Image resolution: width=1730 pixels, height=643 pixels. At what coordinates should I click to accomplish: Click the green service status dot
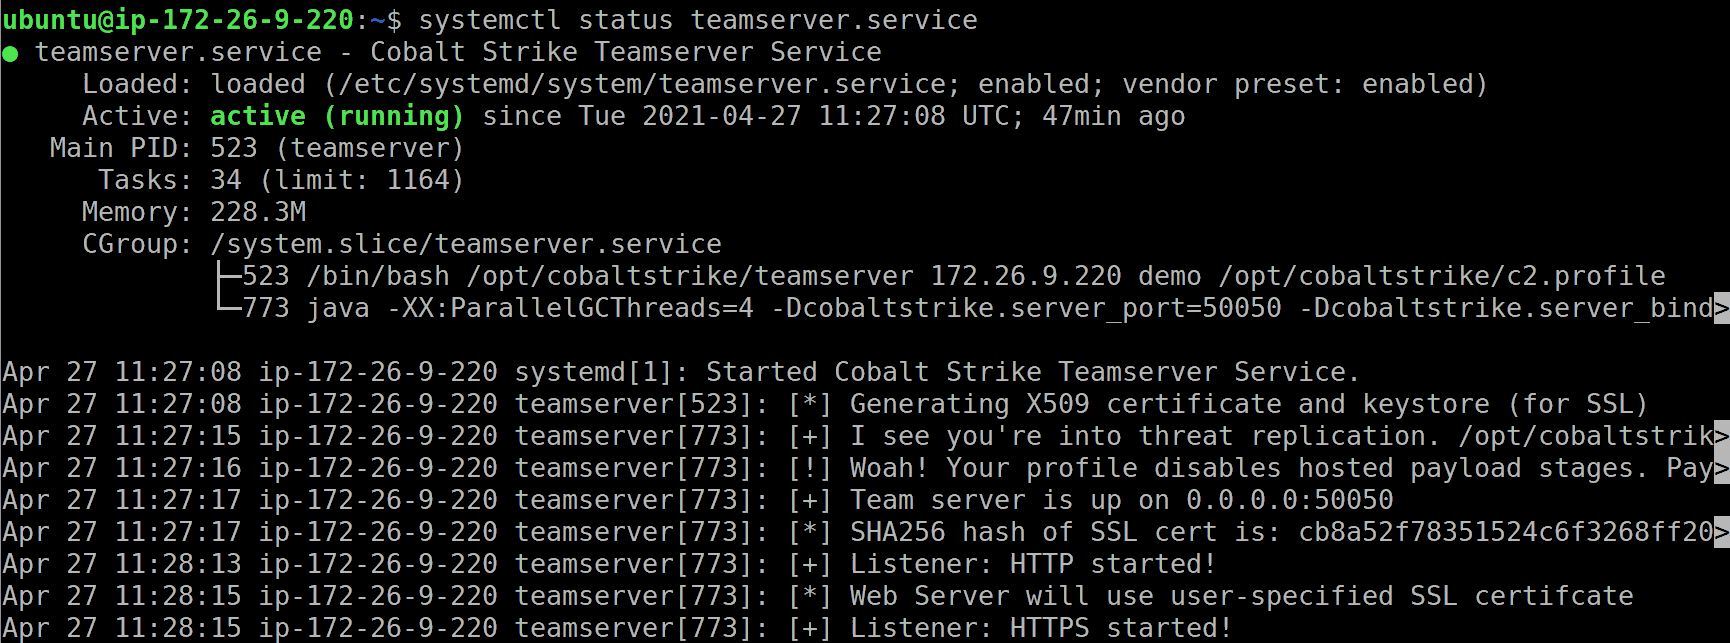point(11,53)
